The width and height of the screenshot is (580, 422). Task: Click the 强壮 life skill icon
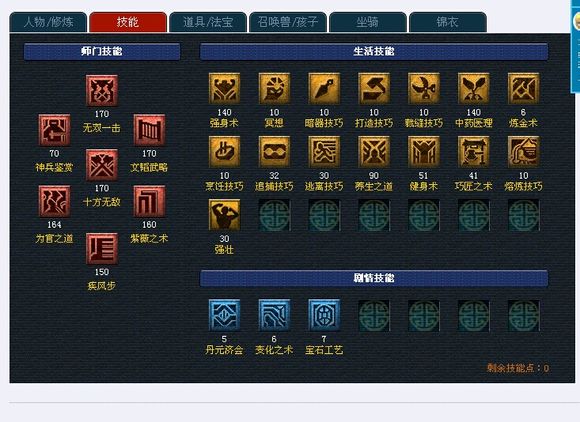tap(224, 215)
